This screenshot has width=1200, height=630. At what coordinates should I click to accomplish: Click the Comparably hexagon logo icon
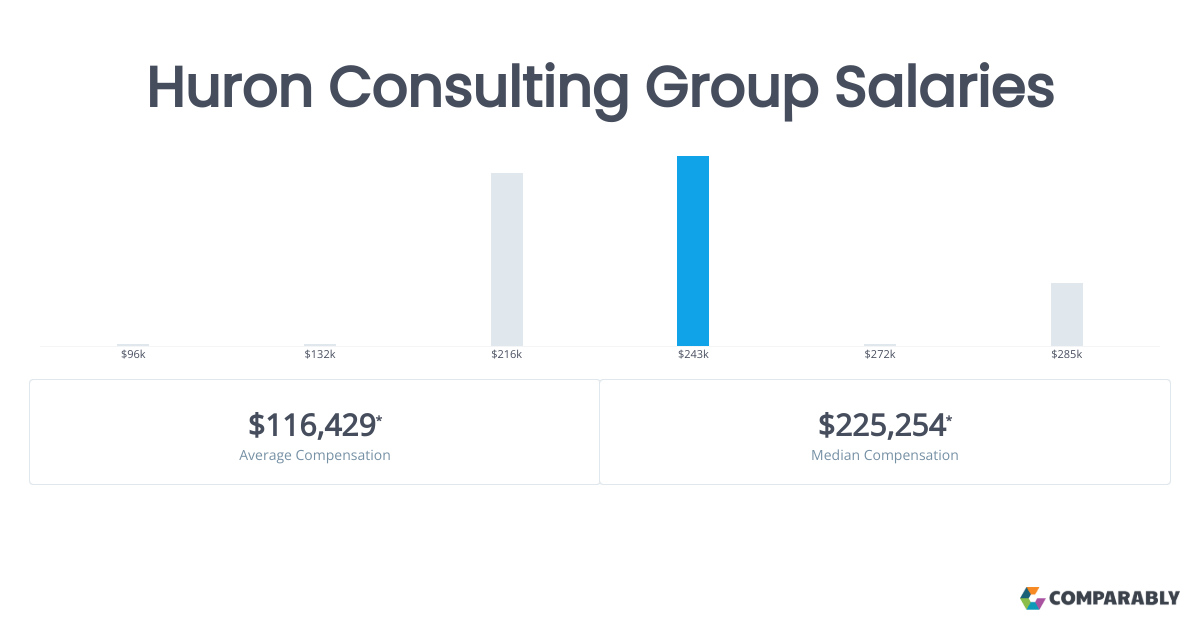coord(1032,598)
